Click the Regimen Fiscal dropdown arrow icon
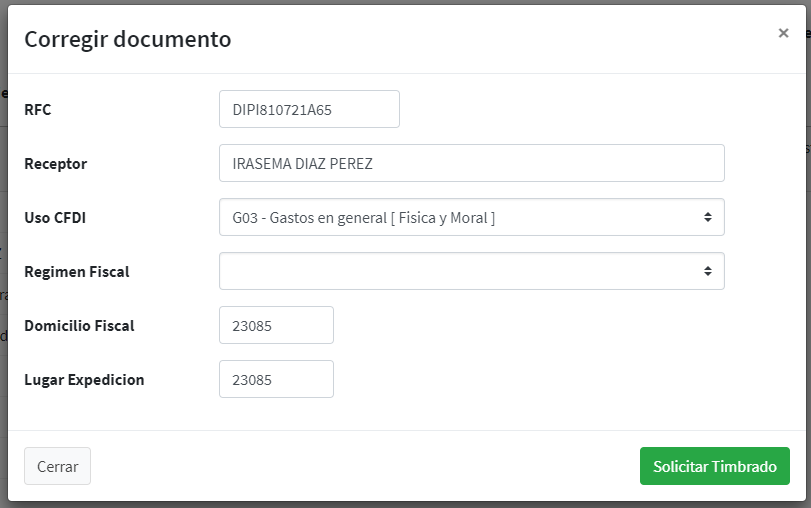The height and width of the screenshot is (508, 811). (x=707, y=271)
